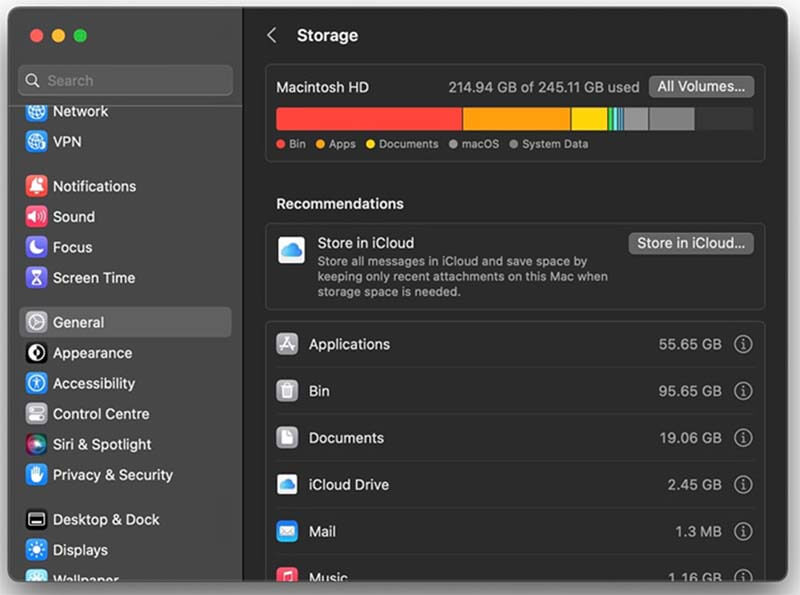Click the Mail envelope icon in storage list

[287, 531]
